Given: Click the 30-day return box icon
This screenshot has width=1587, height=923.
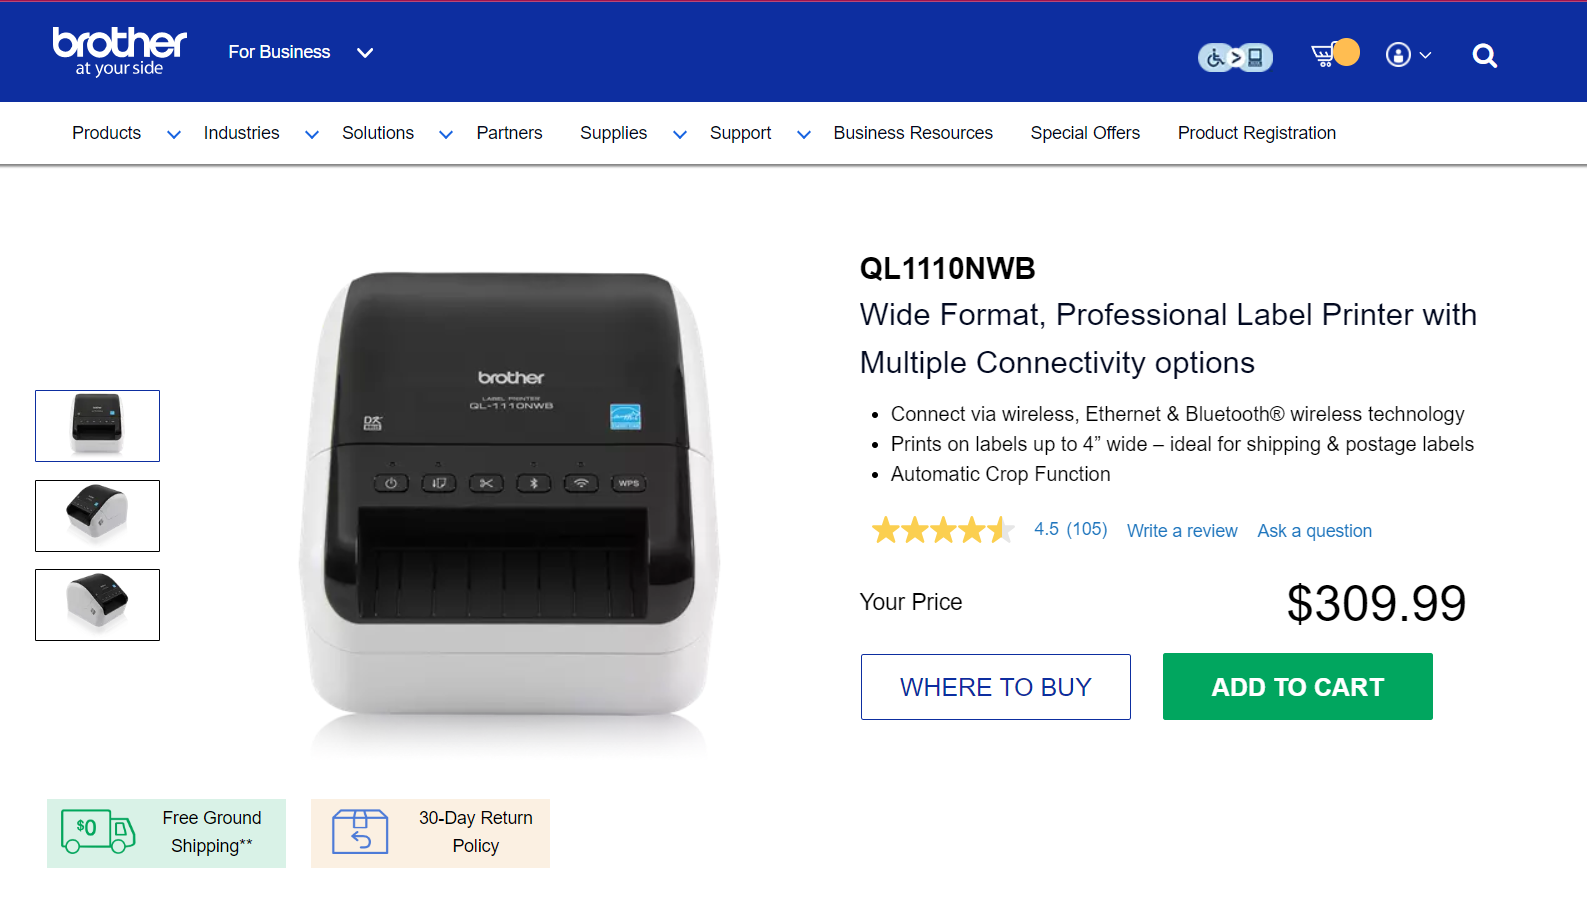Looking at the screenshot, I should coord(360,832).
